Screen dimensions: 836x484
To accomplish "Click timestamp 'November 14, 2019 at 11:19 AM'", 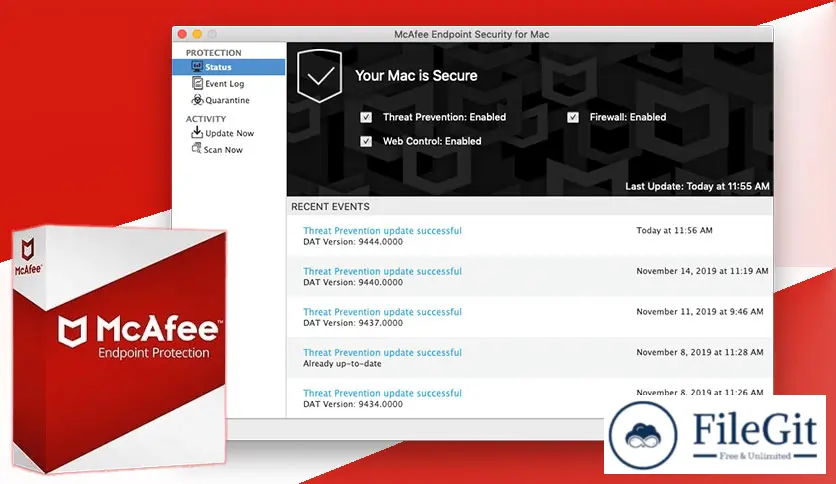I will (x=702, y=271).
